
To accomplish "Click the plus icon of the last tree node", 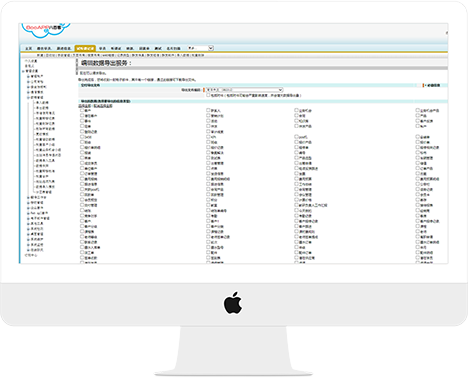I will coord(28,250).
